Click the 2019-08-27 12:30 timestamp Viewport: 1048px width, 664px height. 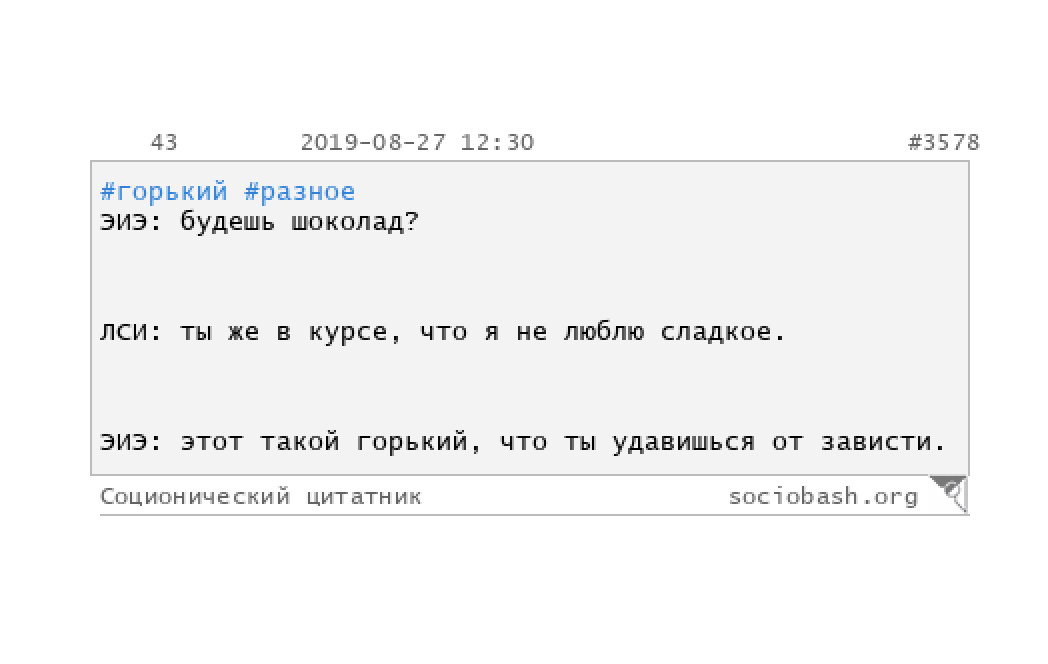pos(417,142)
